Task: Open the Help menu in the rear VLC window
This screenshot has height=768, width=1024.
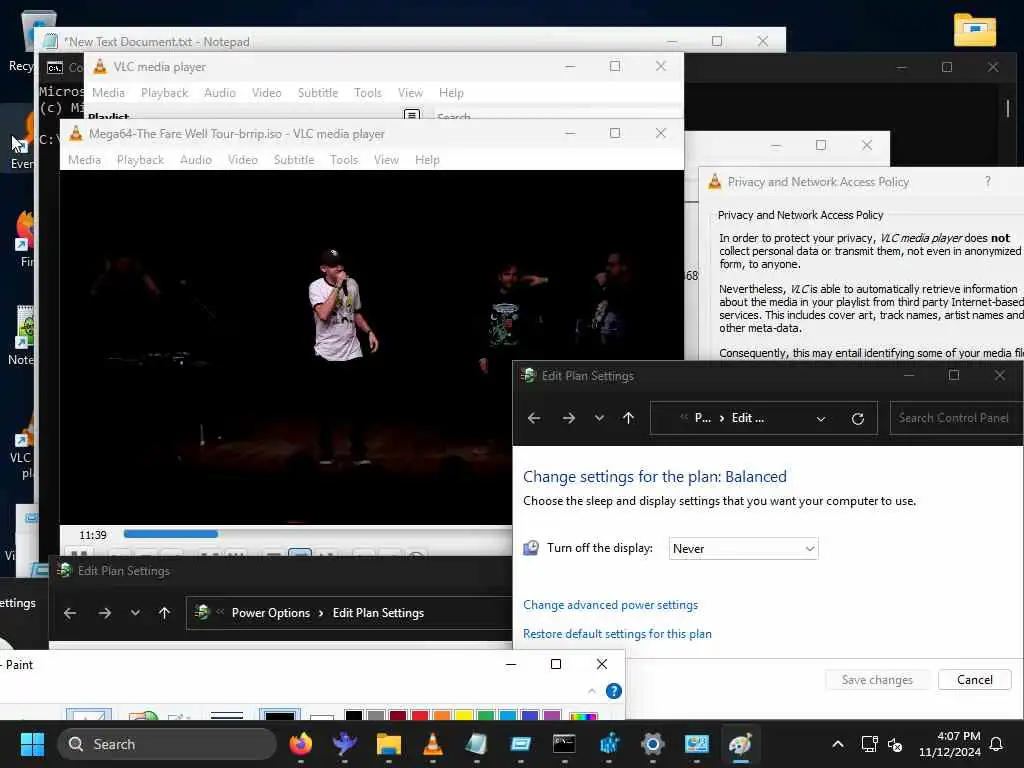Action: tap(451, 93)
